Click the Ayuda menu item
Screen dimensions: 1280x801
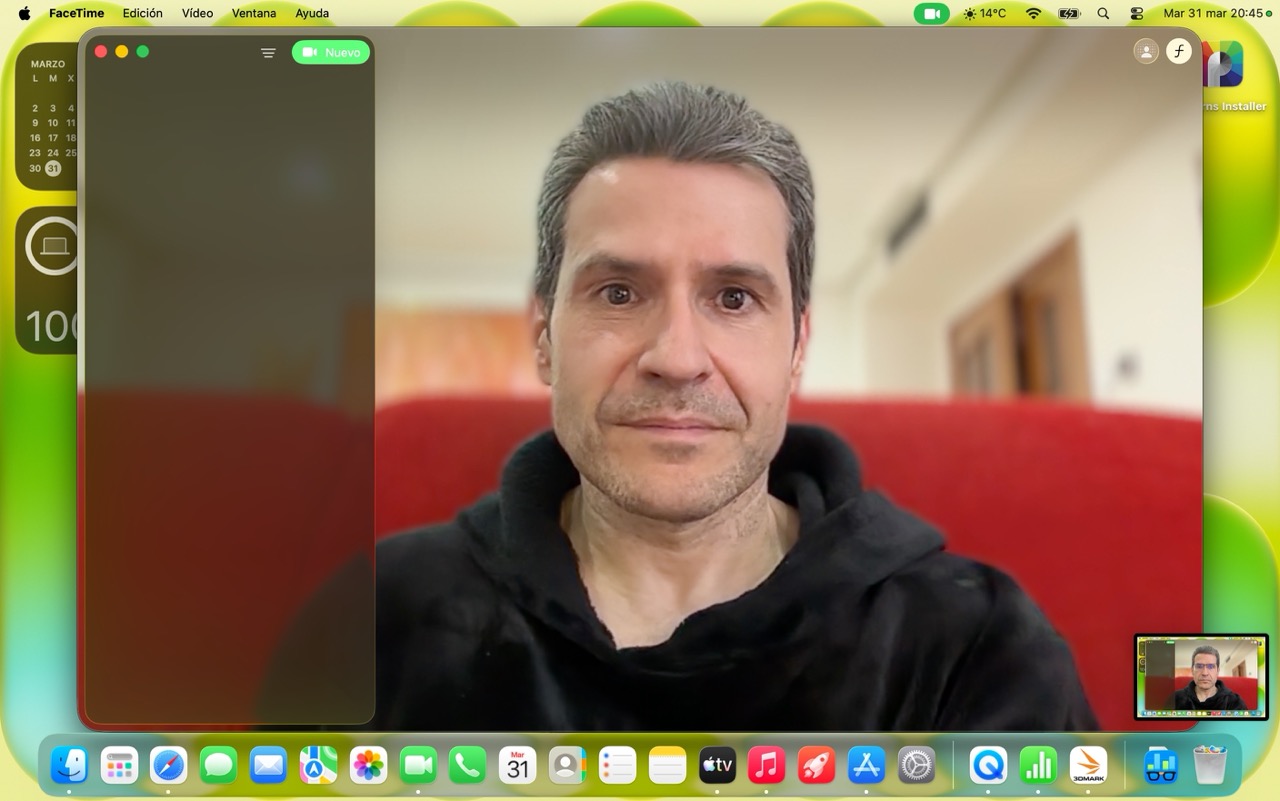[x=312, y=14]
